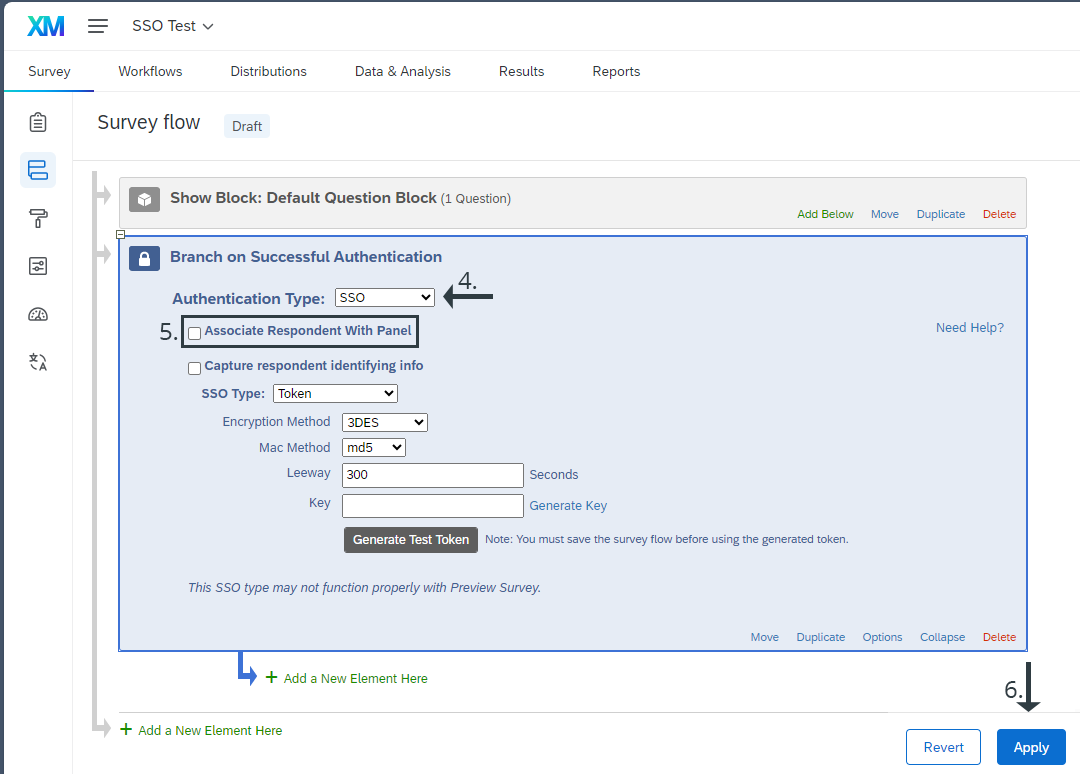Enable Associate Respondent With Panel checkbox

pos(195,332)
